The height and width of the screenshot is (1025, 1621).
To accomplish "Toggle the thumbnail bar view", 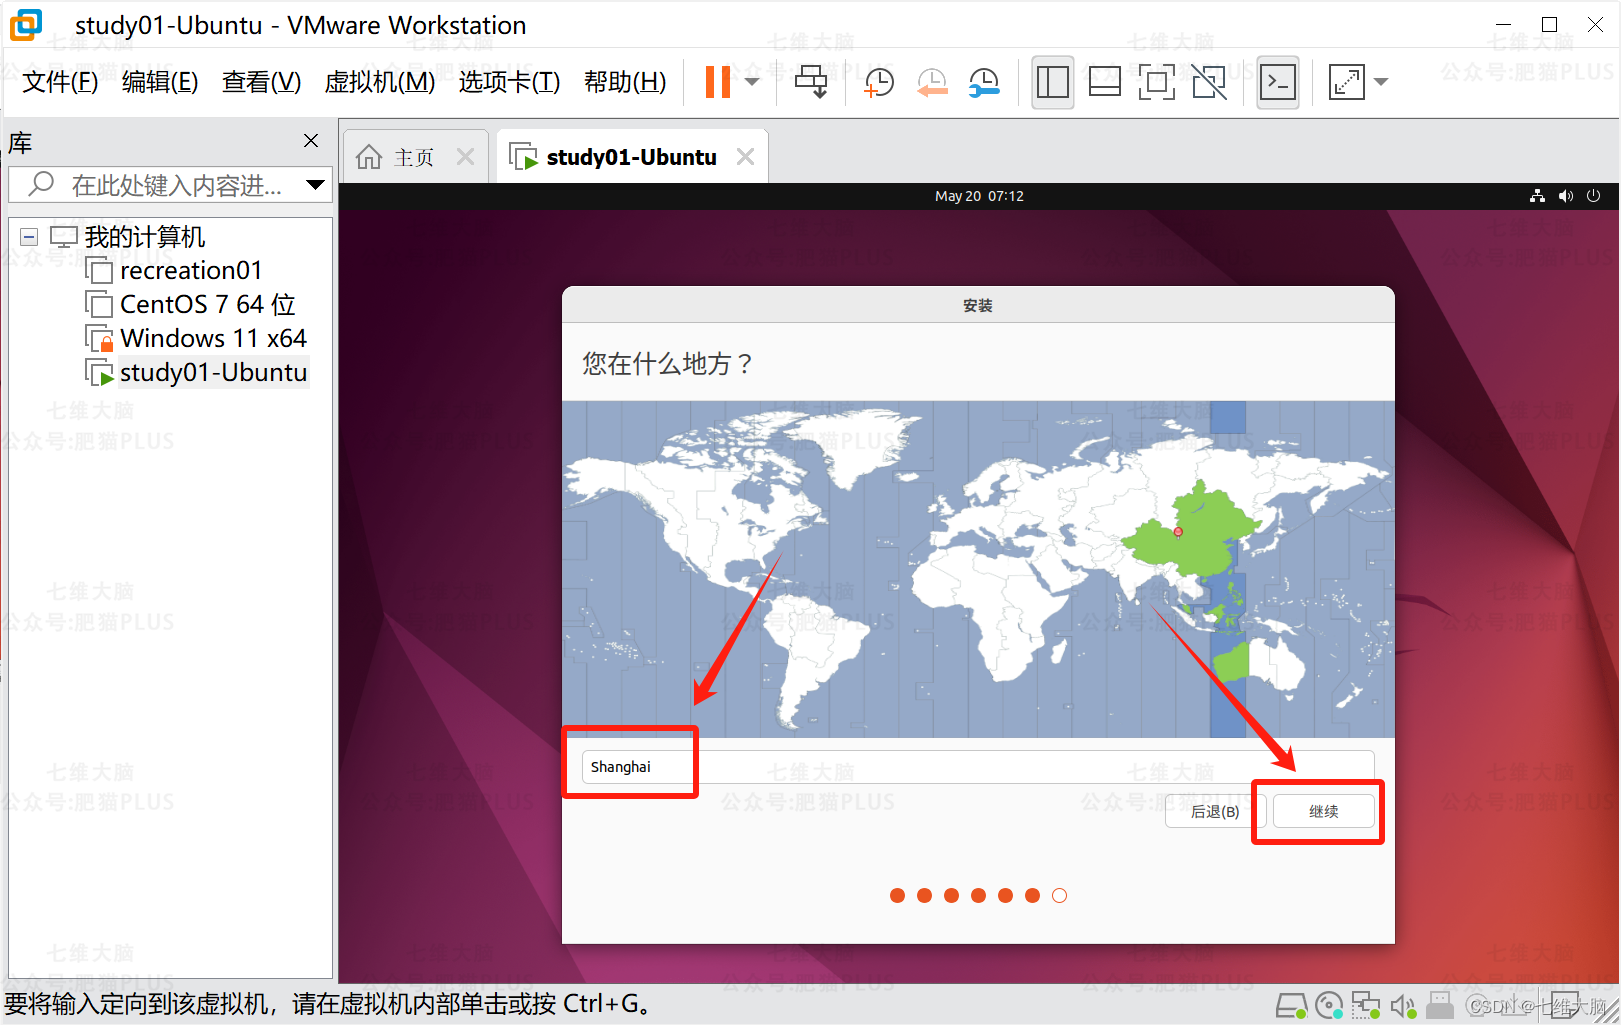I will click(x=1104, y=82).
